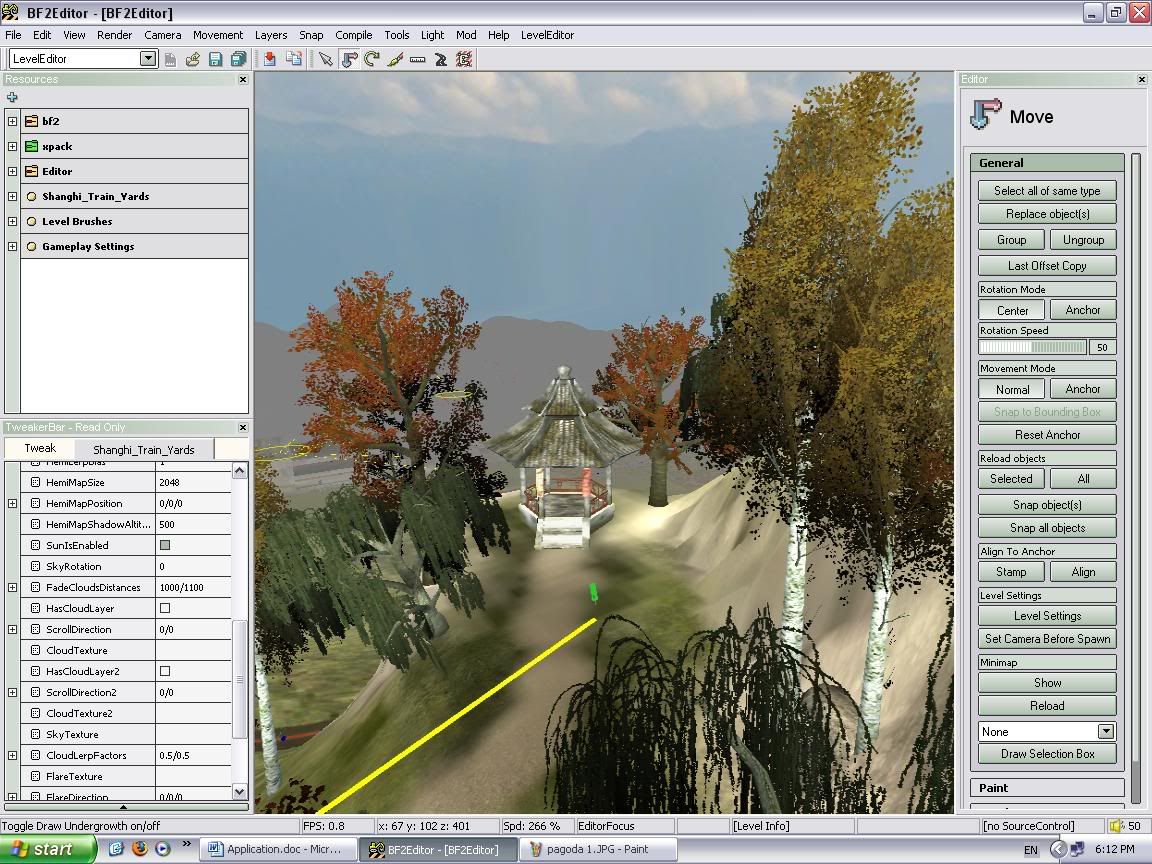The height and width of the screenshot is (864, 1152).
Task: Click the Replace object(s) button
Action: pyautogui.click(x=1047, y=214)
